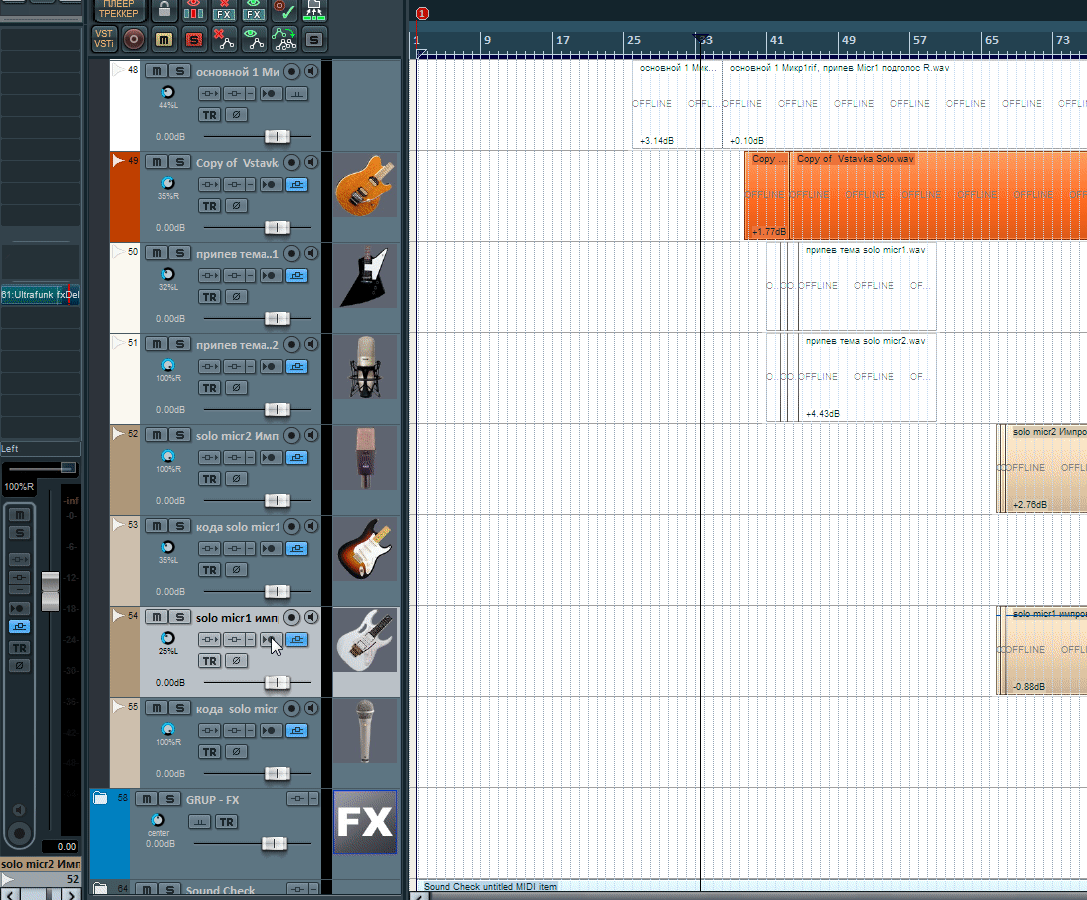Toggle blue envelope button on track 53

coord(297,548)
